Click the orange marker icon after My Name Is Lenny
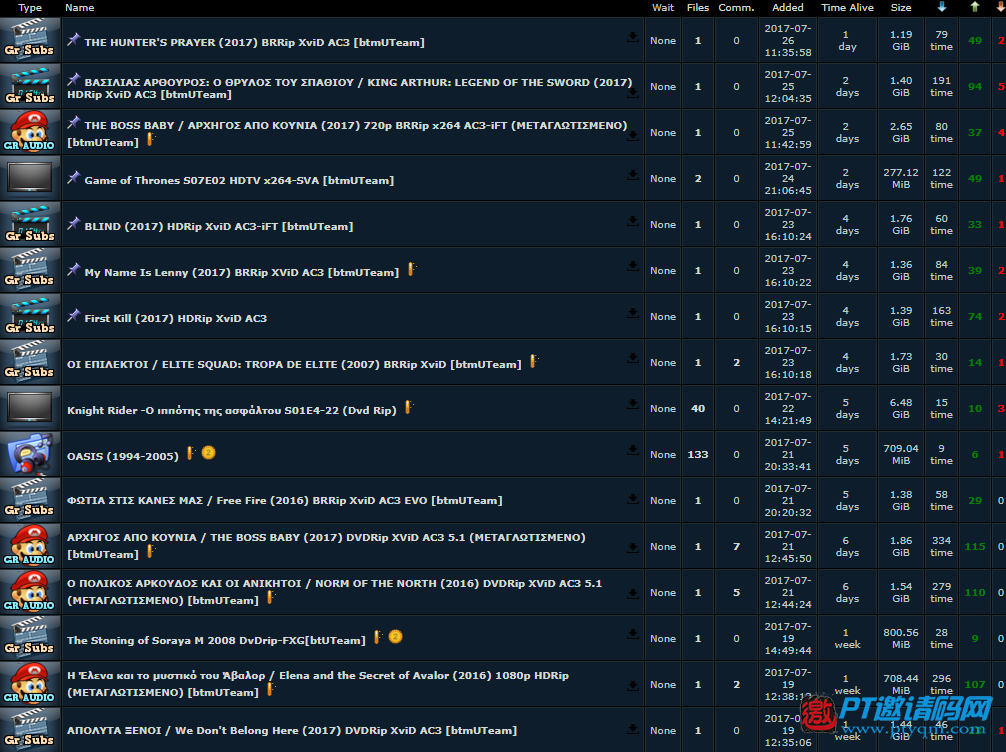Viewport: 1006px width, 752px height. tap(412, 269)
